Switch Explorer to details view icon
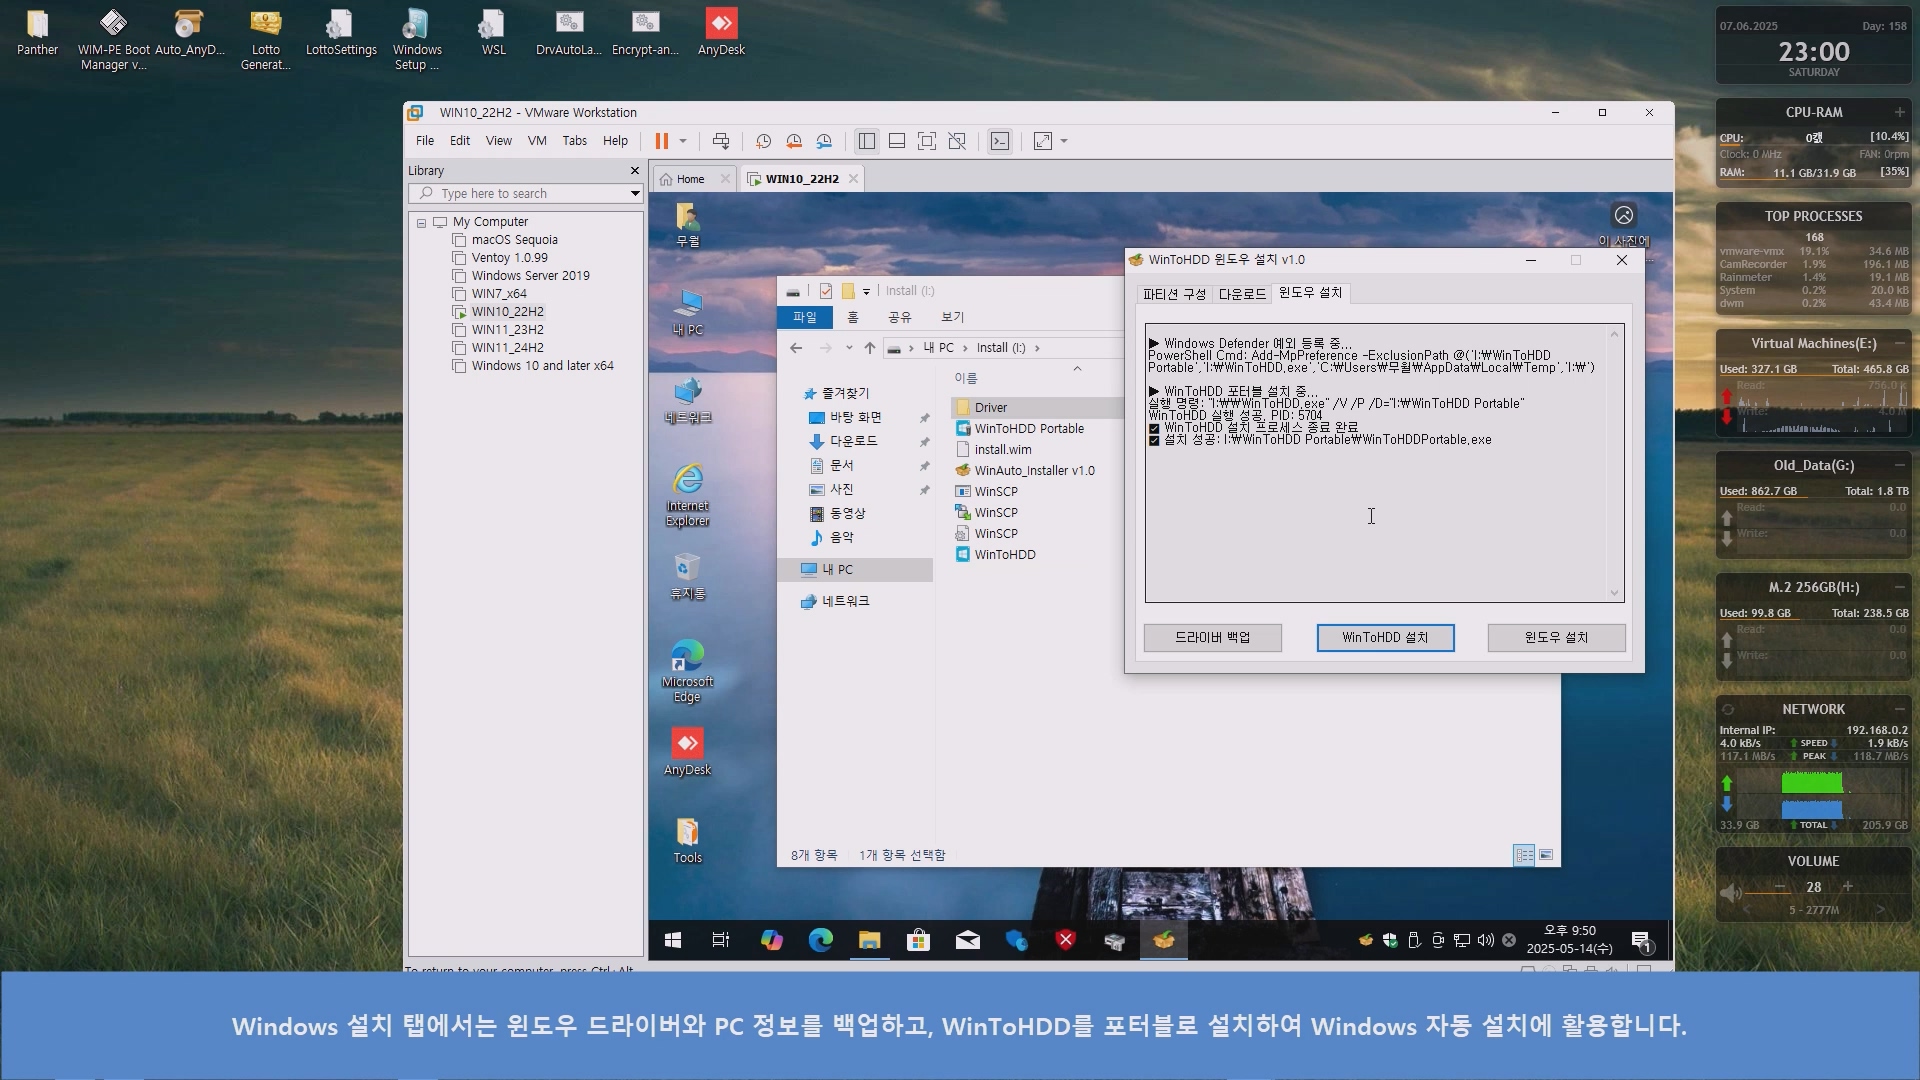The image size is (1920, 1080). (1524, 855)
